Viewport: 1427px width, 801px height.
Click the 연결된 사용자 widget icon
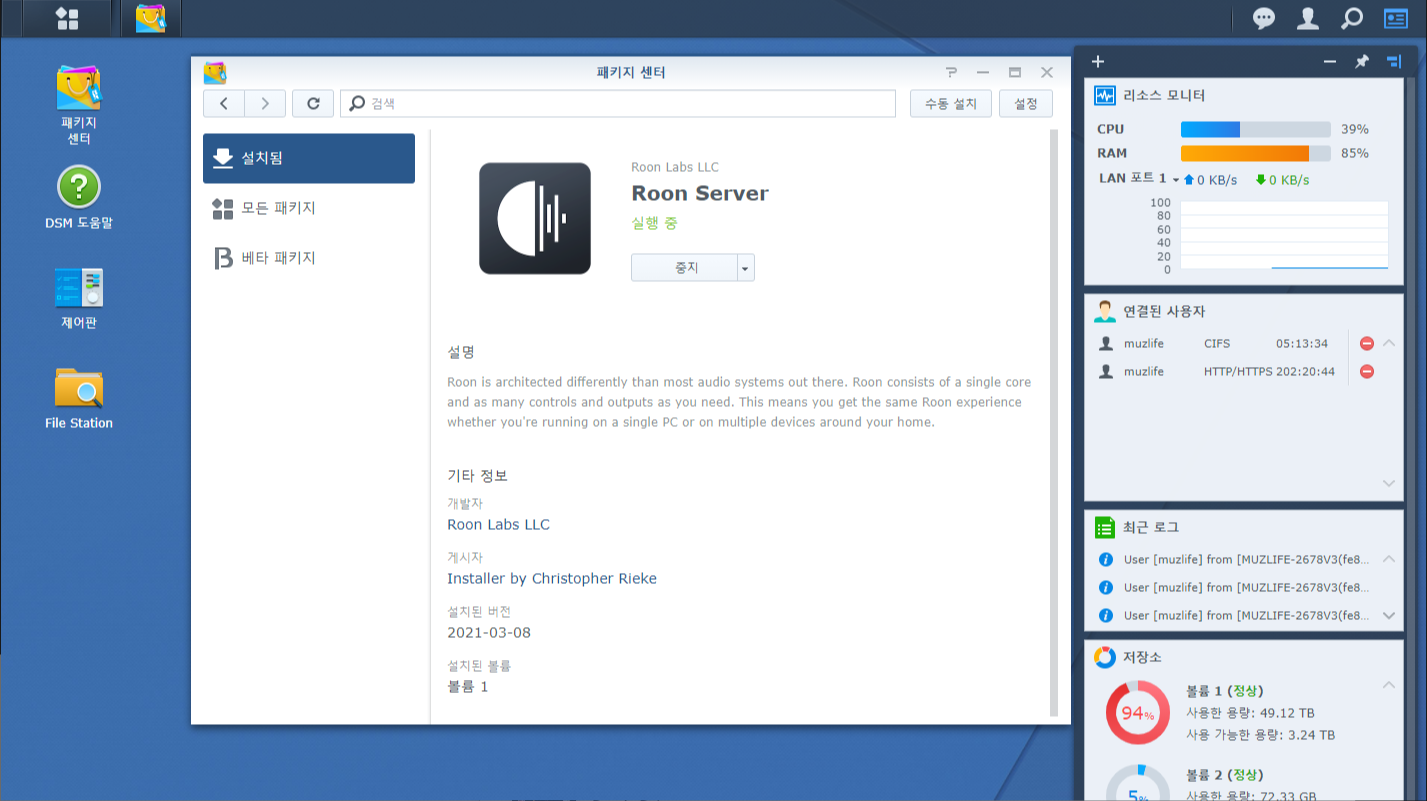1104,311
